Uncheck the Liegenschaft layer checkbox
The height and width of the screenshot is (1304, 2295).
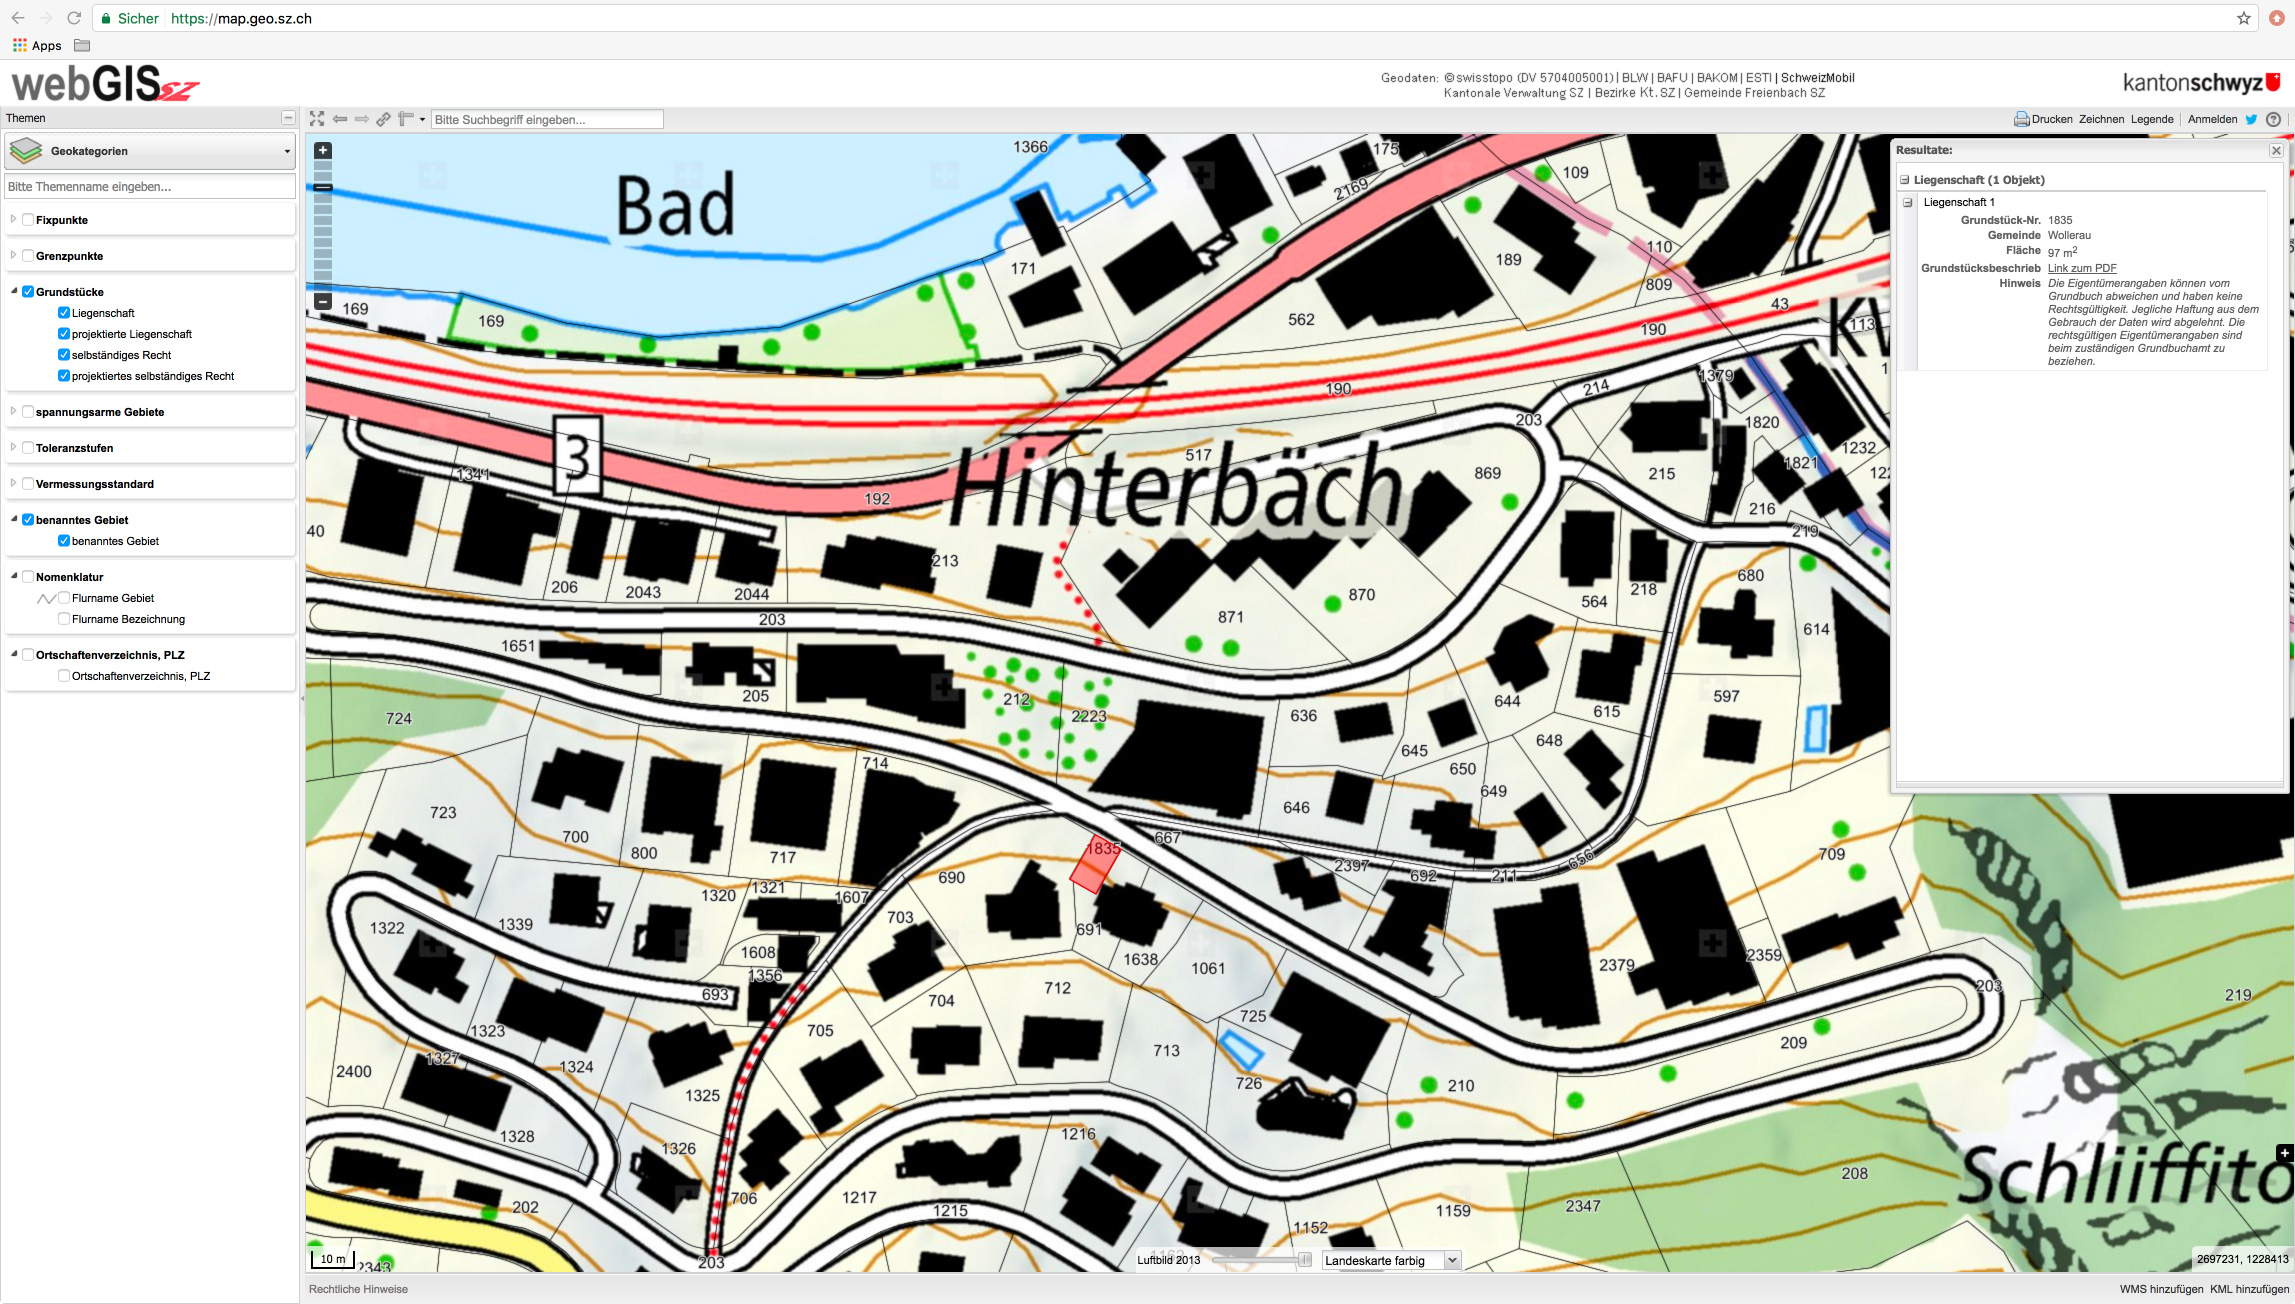click(64, 313)
